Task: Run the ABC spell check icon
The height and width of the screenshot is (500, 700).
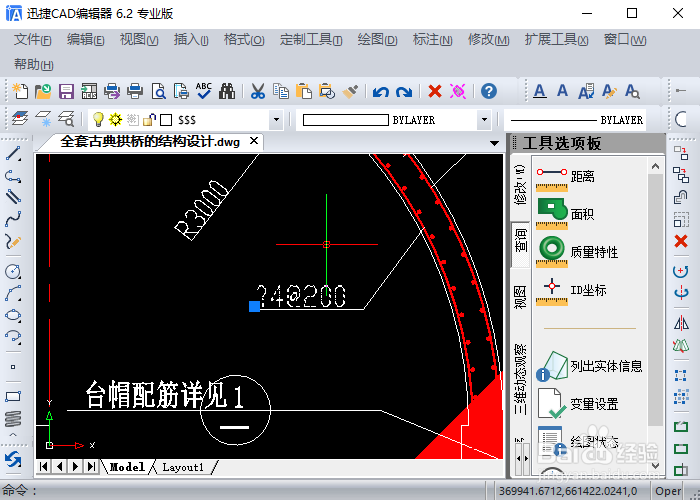Action: (x=204, y=91)
